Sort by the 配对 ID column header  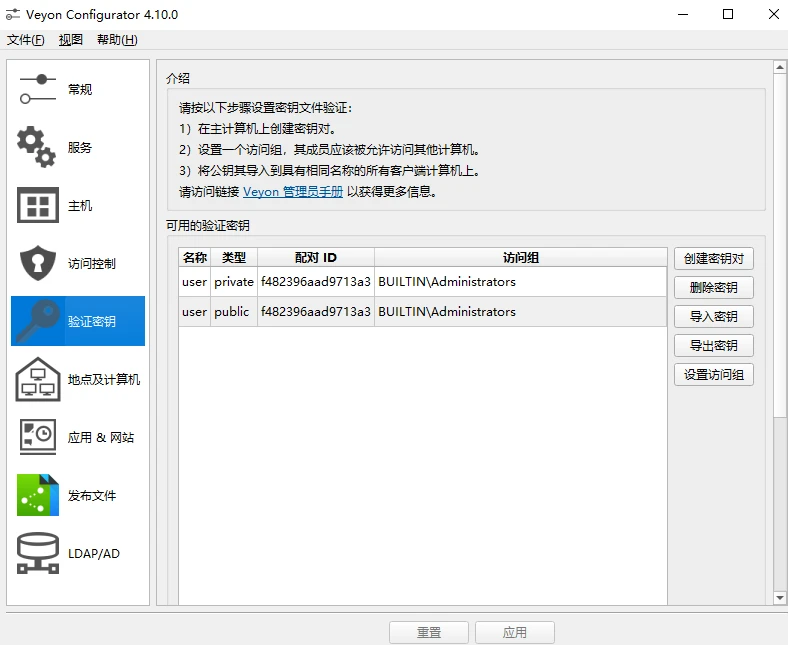tap(316, 257)
